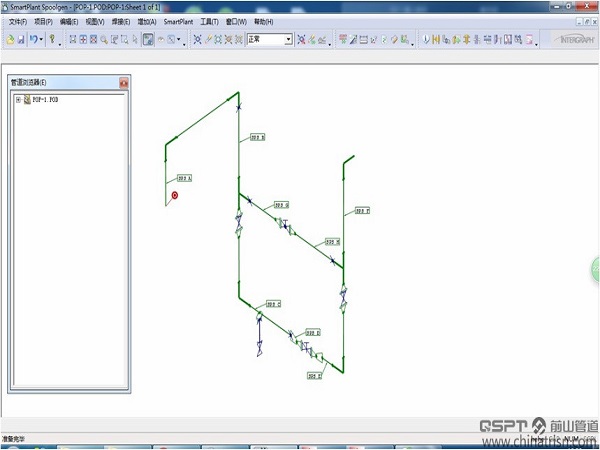This screenshot has width=600, height=450.
Task: Select the spool F label tag
Action: (x=362, y=210)
